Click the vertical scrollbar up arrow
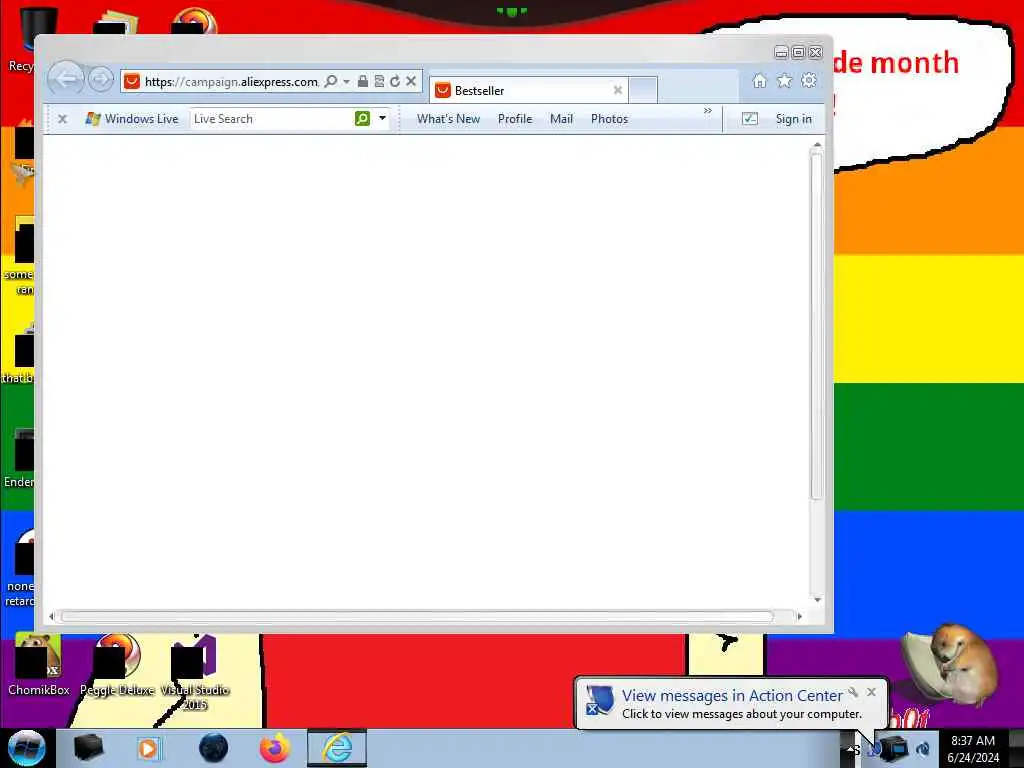This screenshot has width=1024, height=768. pos(817,145)
